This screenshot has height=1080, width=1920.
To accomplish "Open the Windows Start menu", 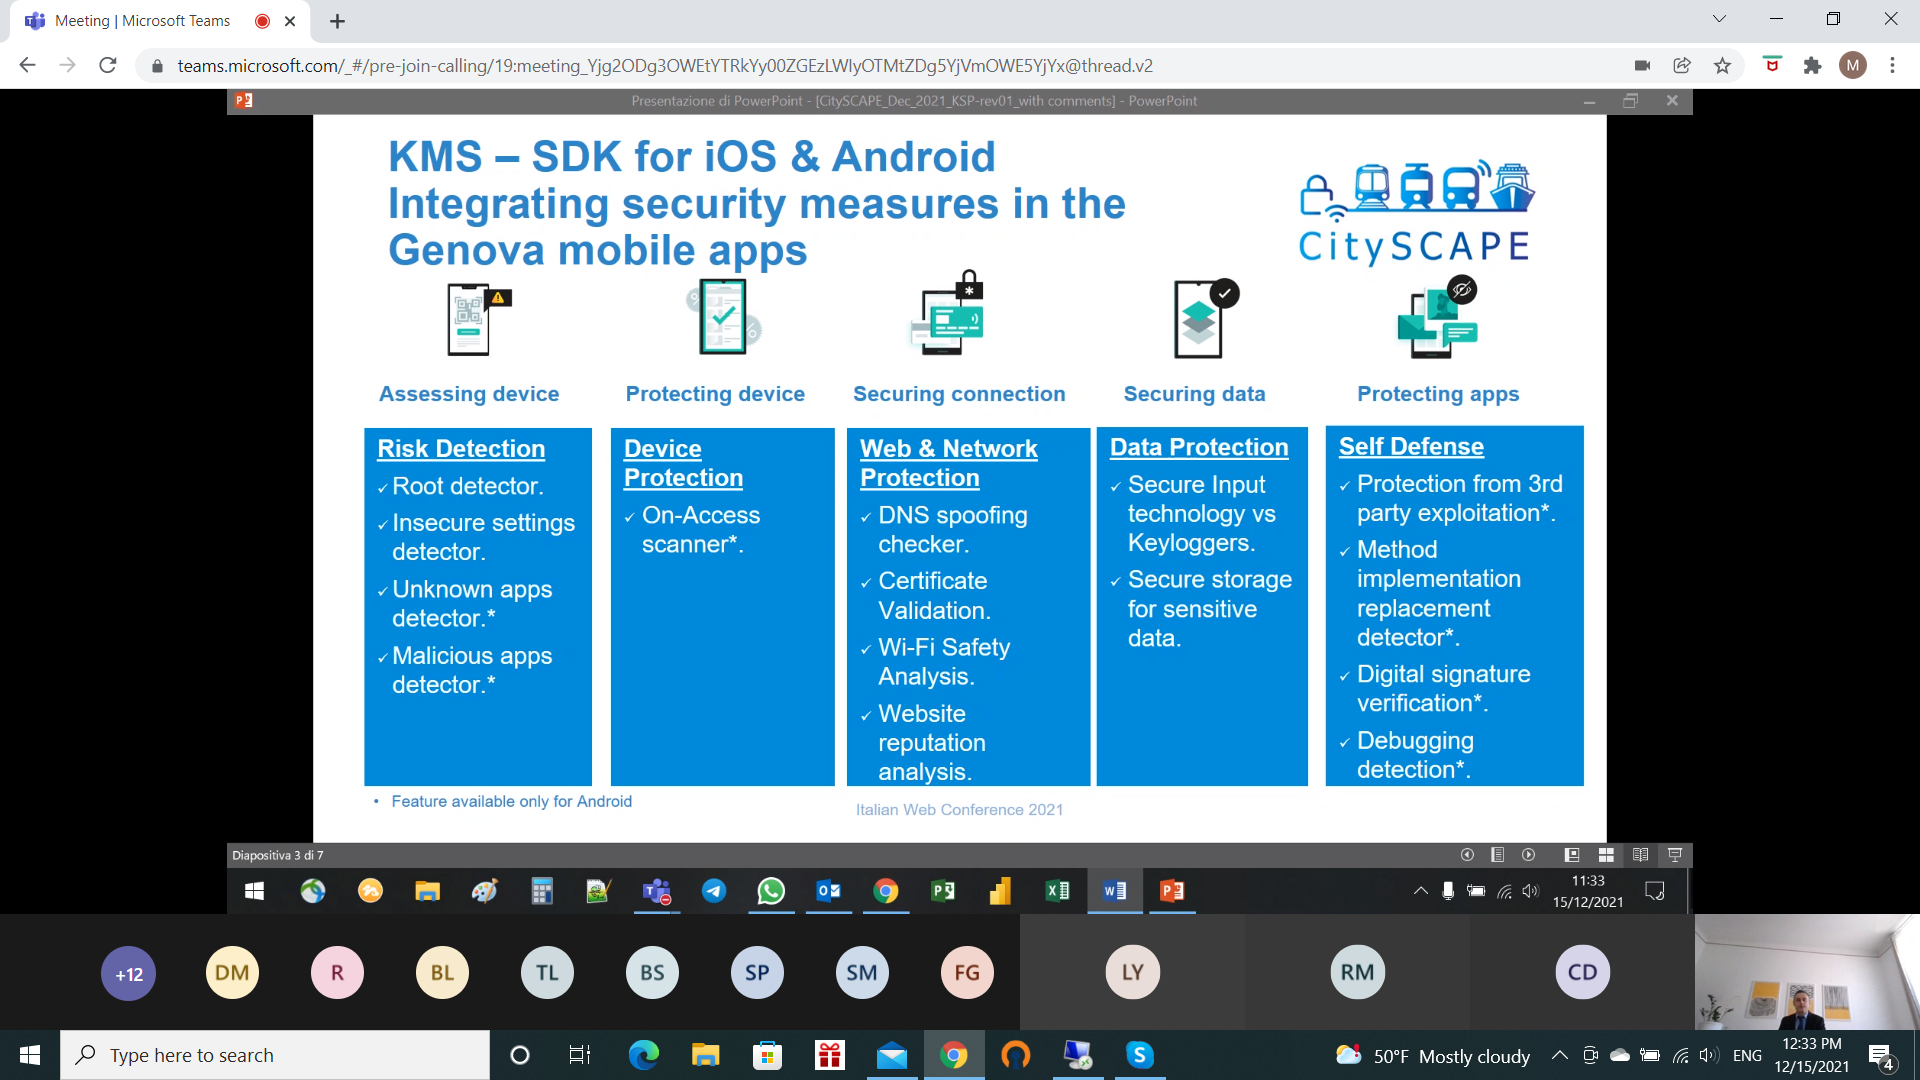I will (x=30, y=1055).
